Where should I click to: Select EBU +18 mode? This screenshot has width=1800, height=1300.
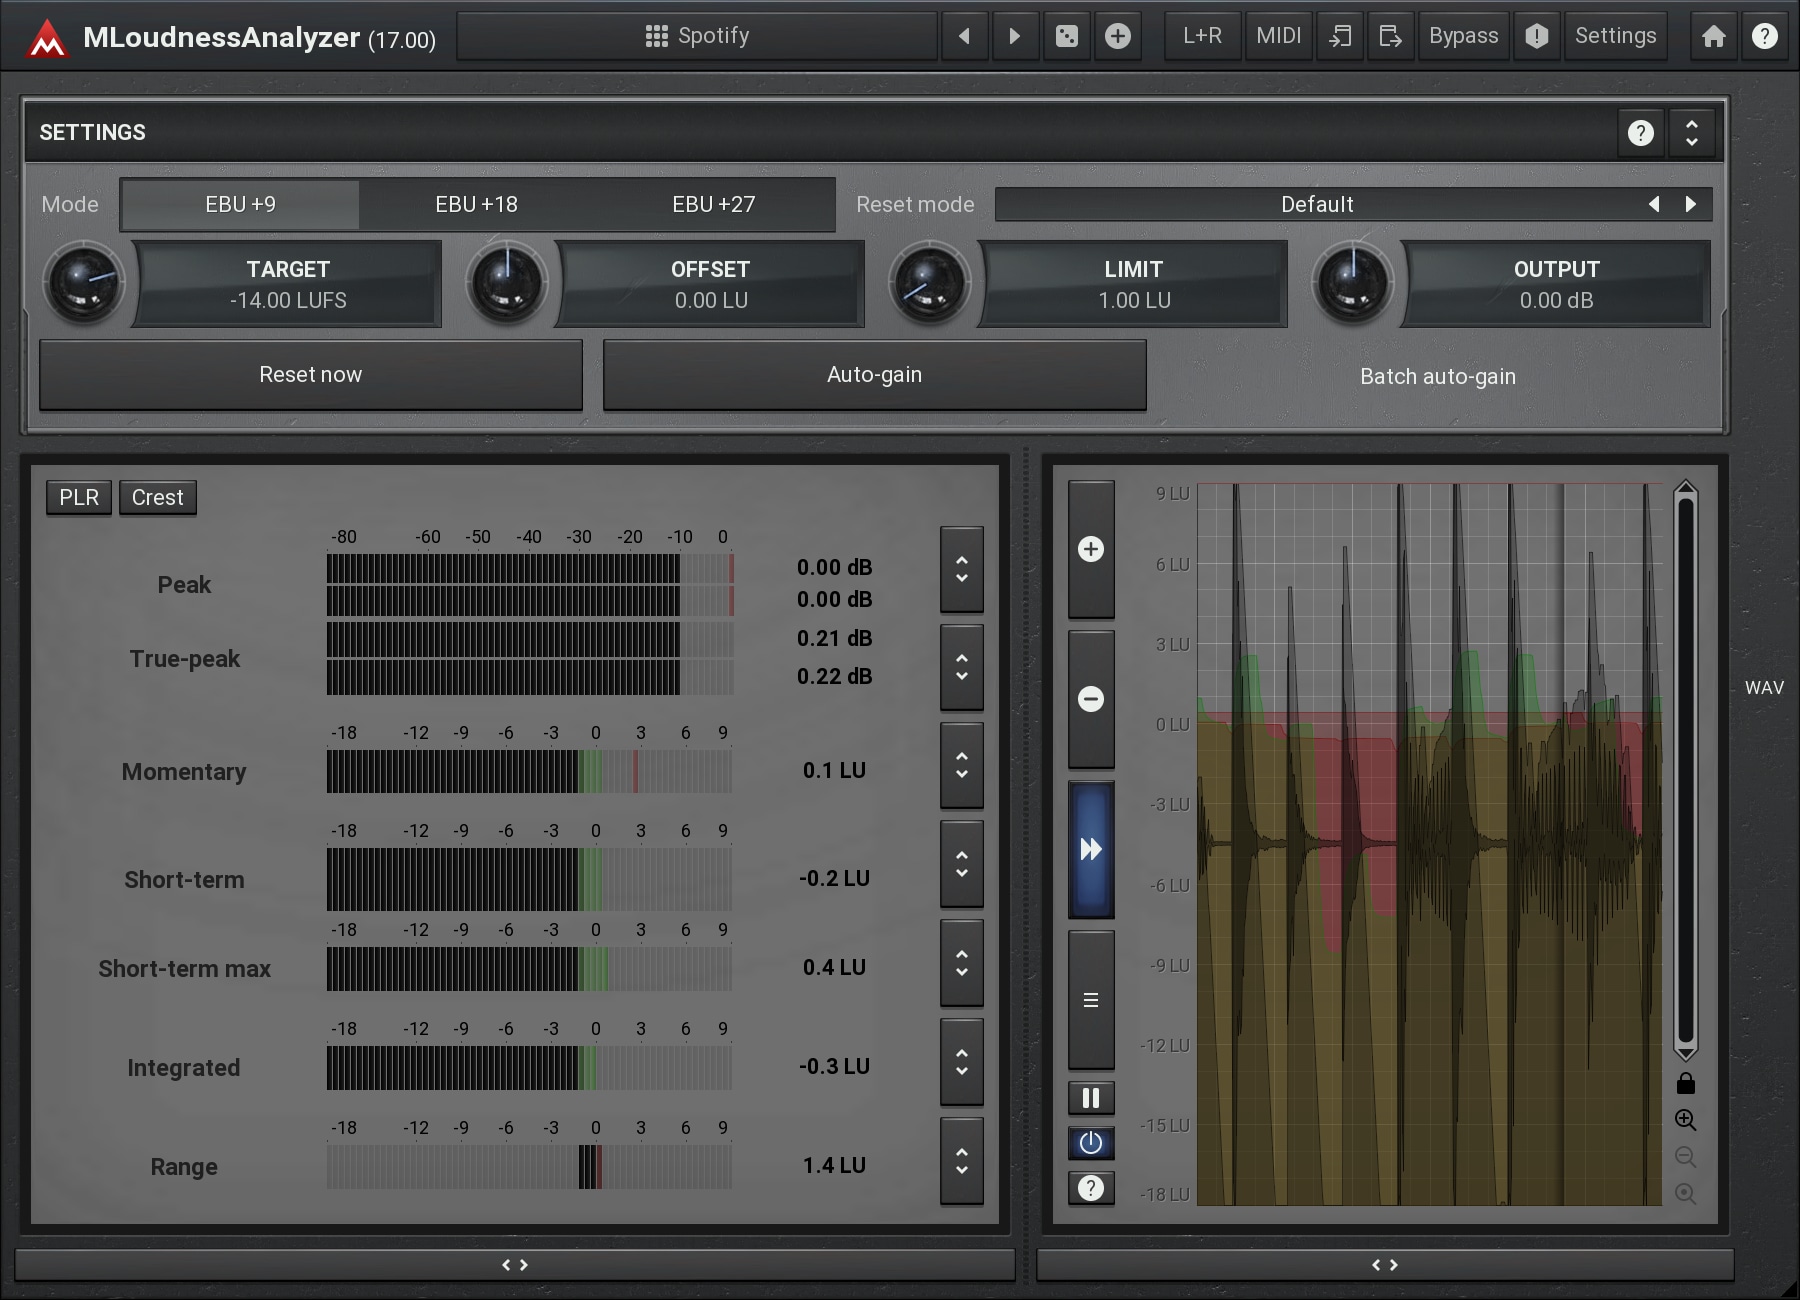[476, 205]
